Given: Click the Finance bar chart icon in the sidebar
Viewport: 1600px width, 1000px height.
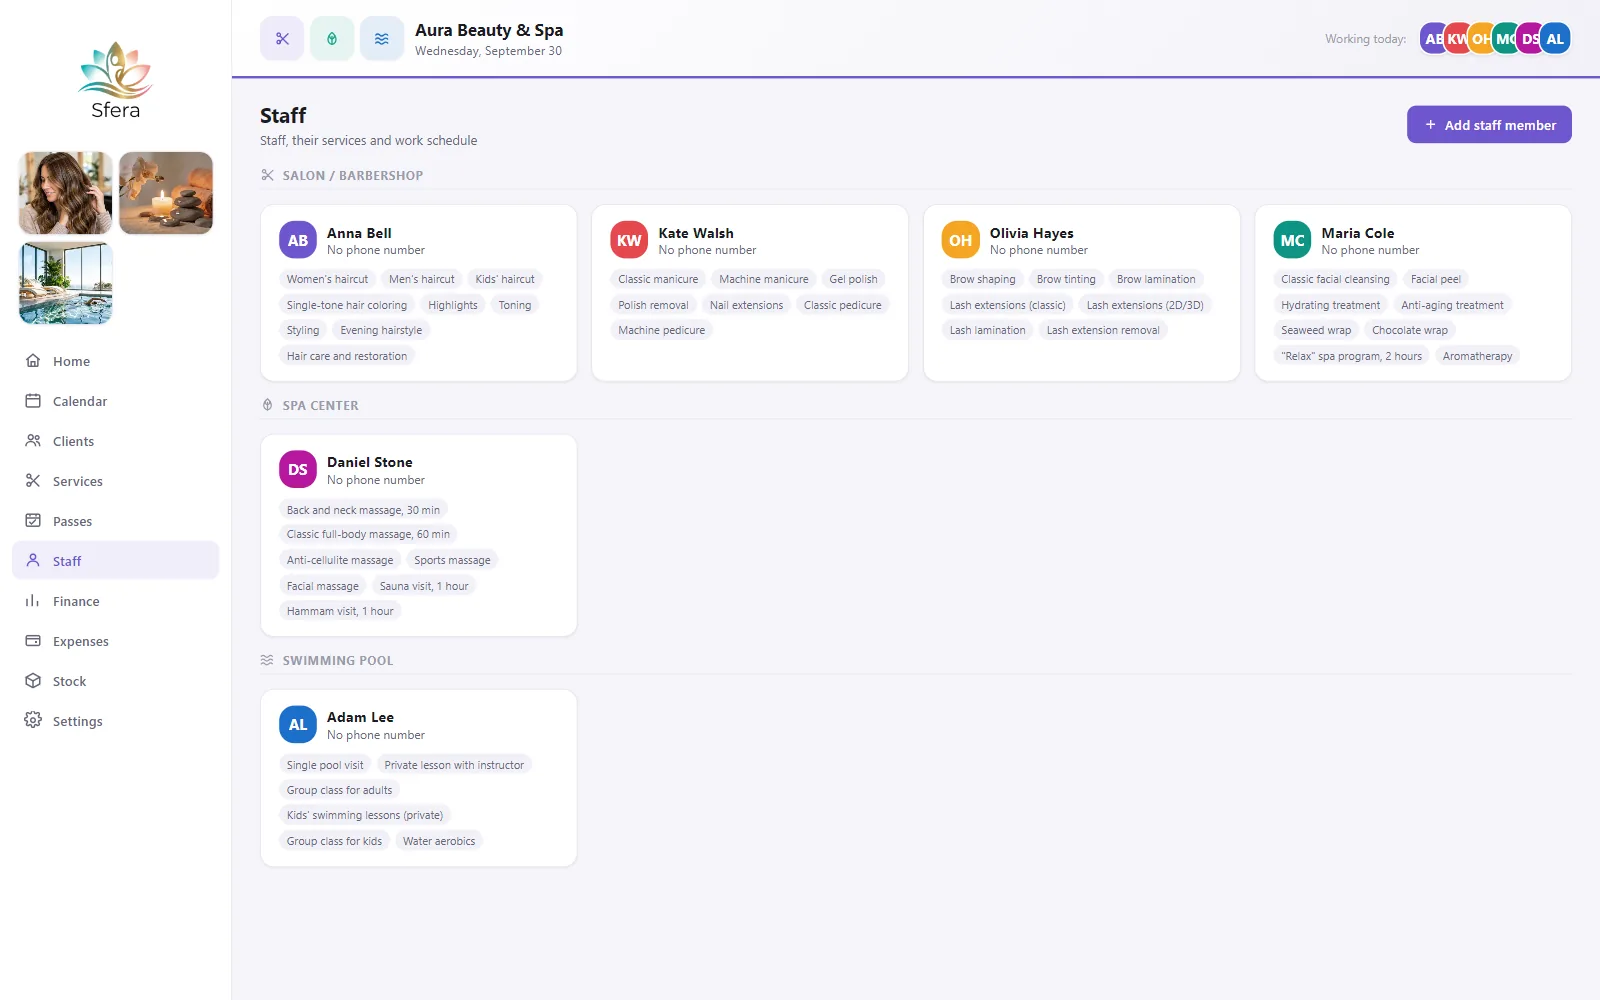Looking at the screenshot, I should click(x=33, y=601).
